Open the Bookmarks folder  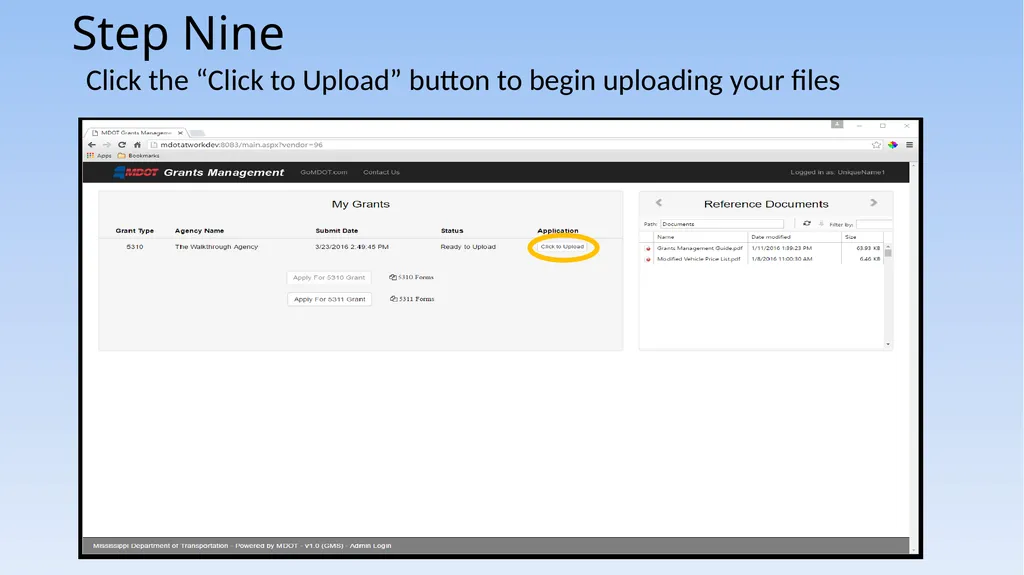pyautogui.click(x=138, y=156)
